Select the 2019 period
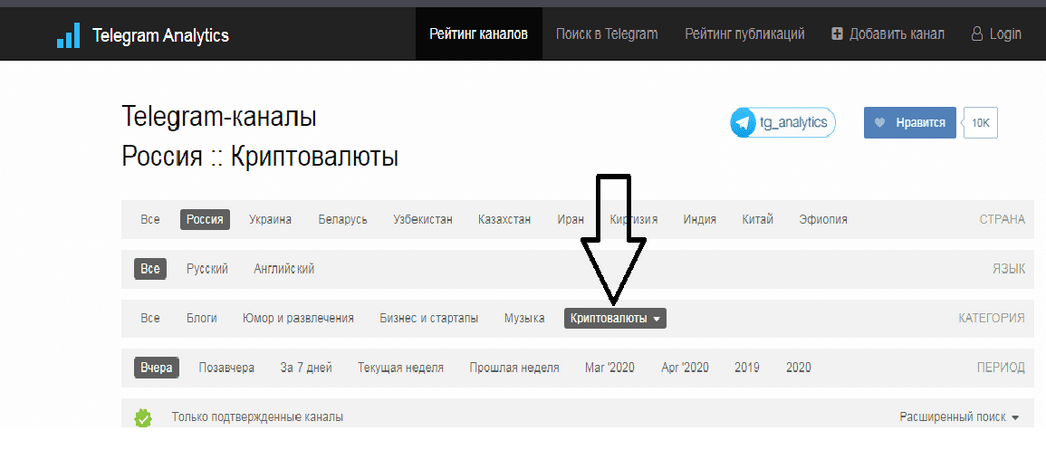Viewport: 1046px width, 450px height. (x=746, y=368)
